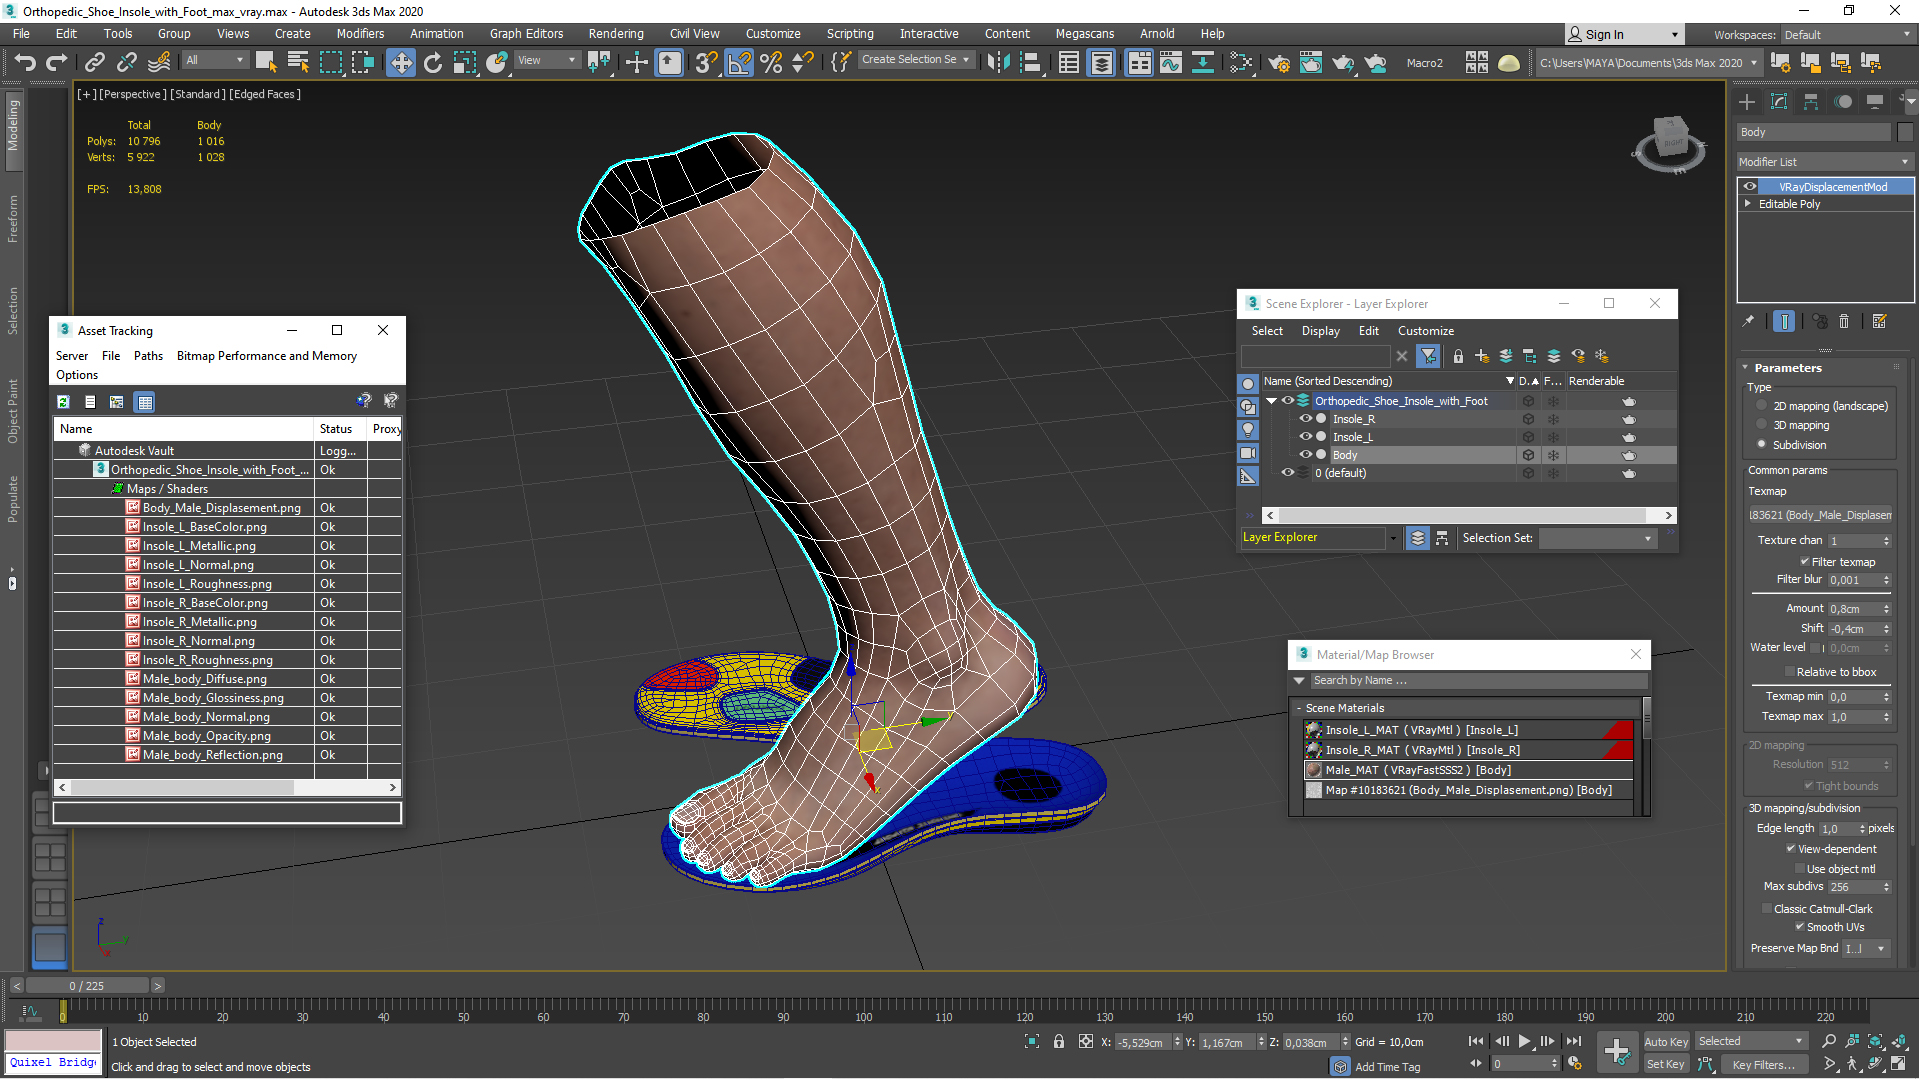1920x1080 pixels.
Task: Click the Auto Key button
Action: pyautogui.click(x=1666, y=1042)
